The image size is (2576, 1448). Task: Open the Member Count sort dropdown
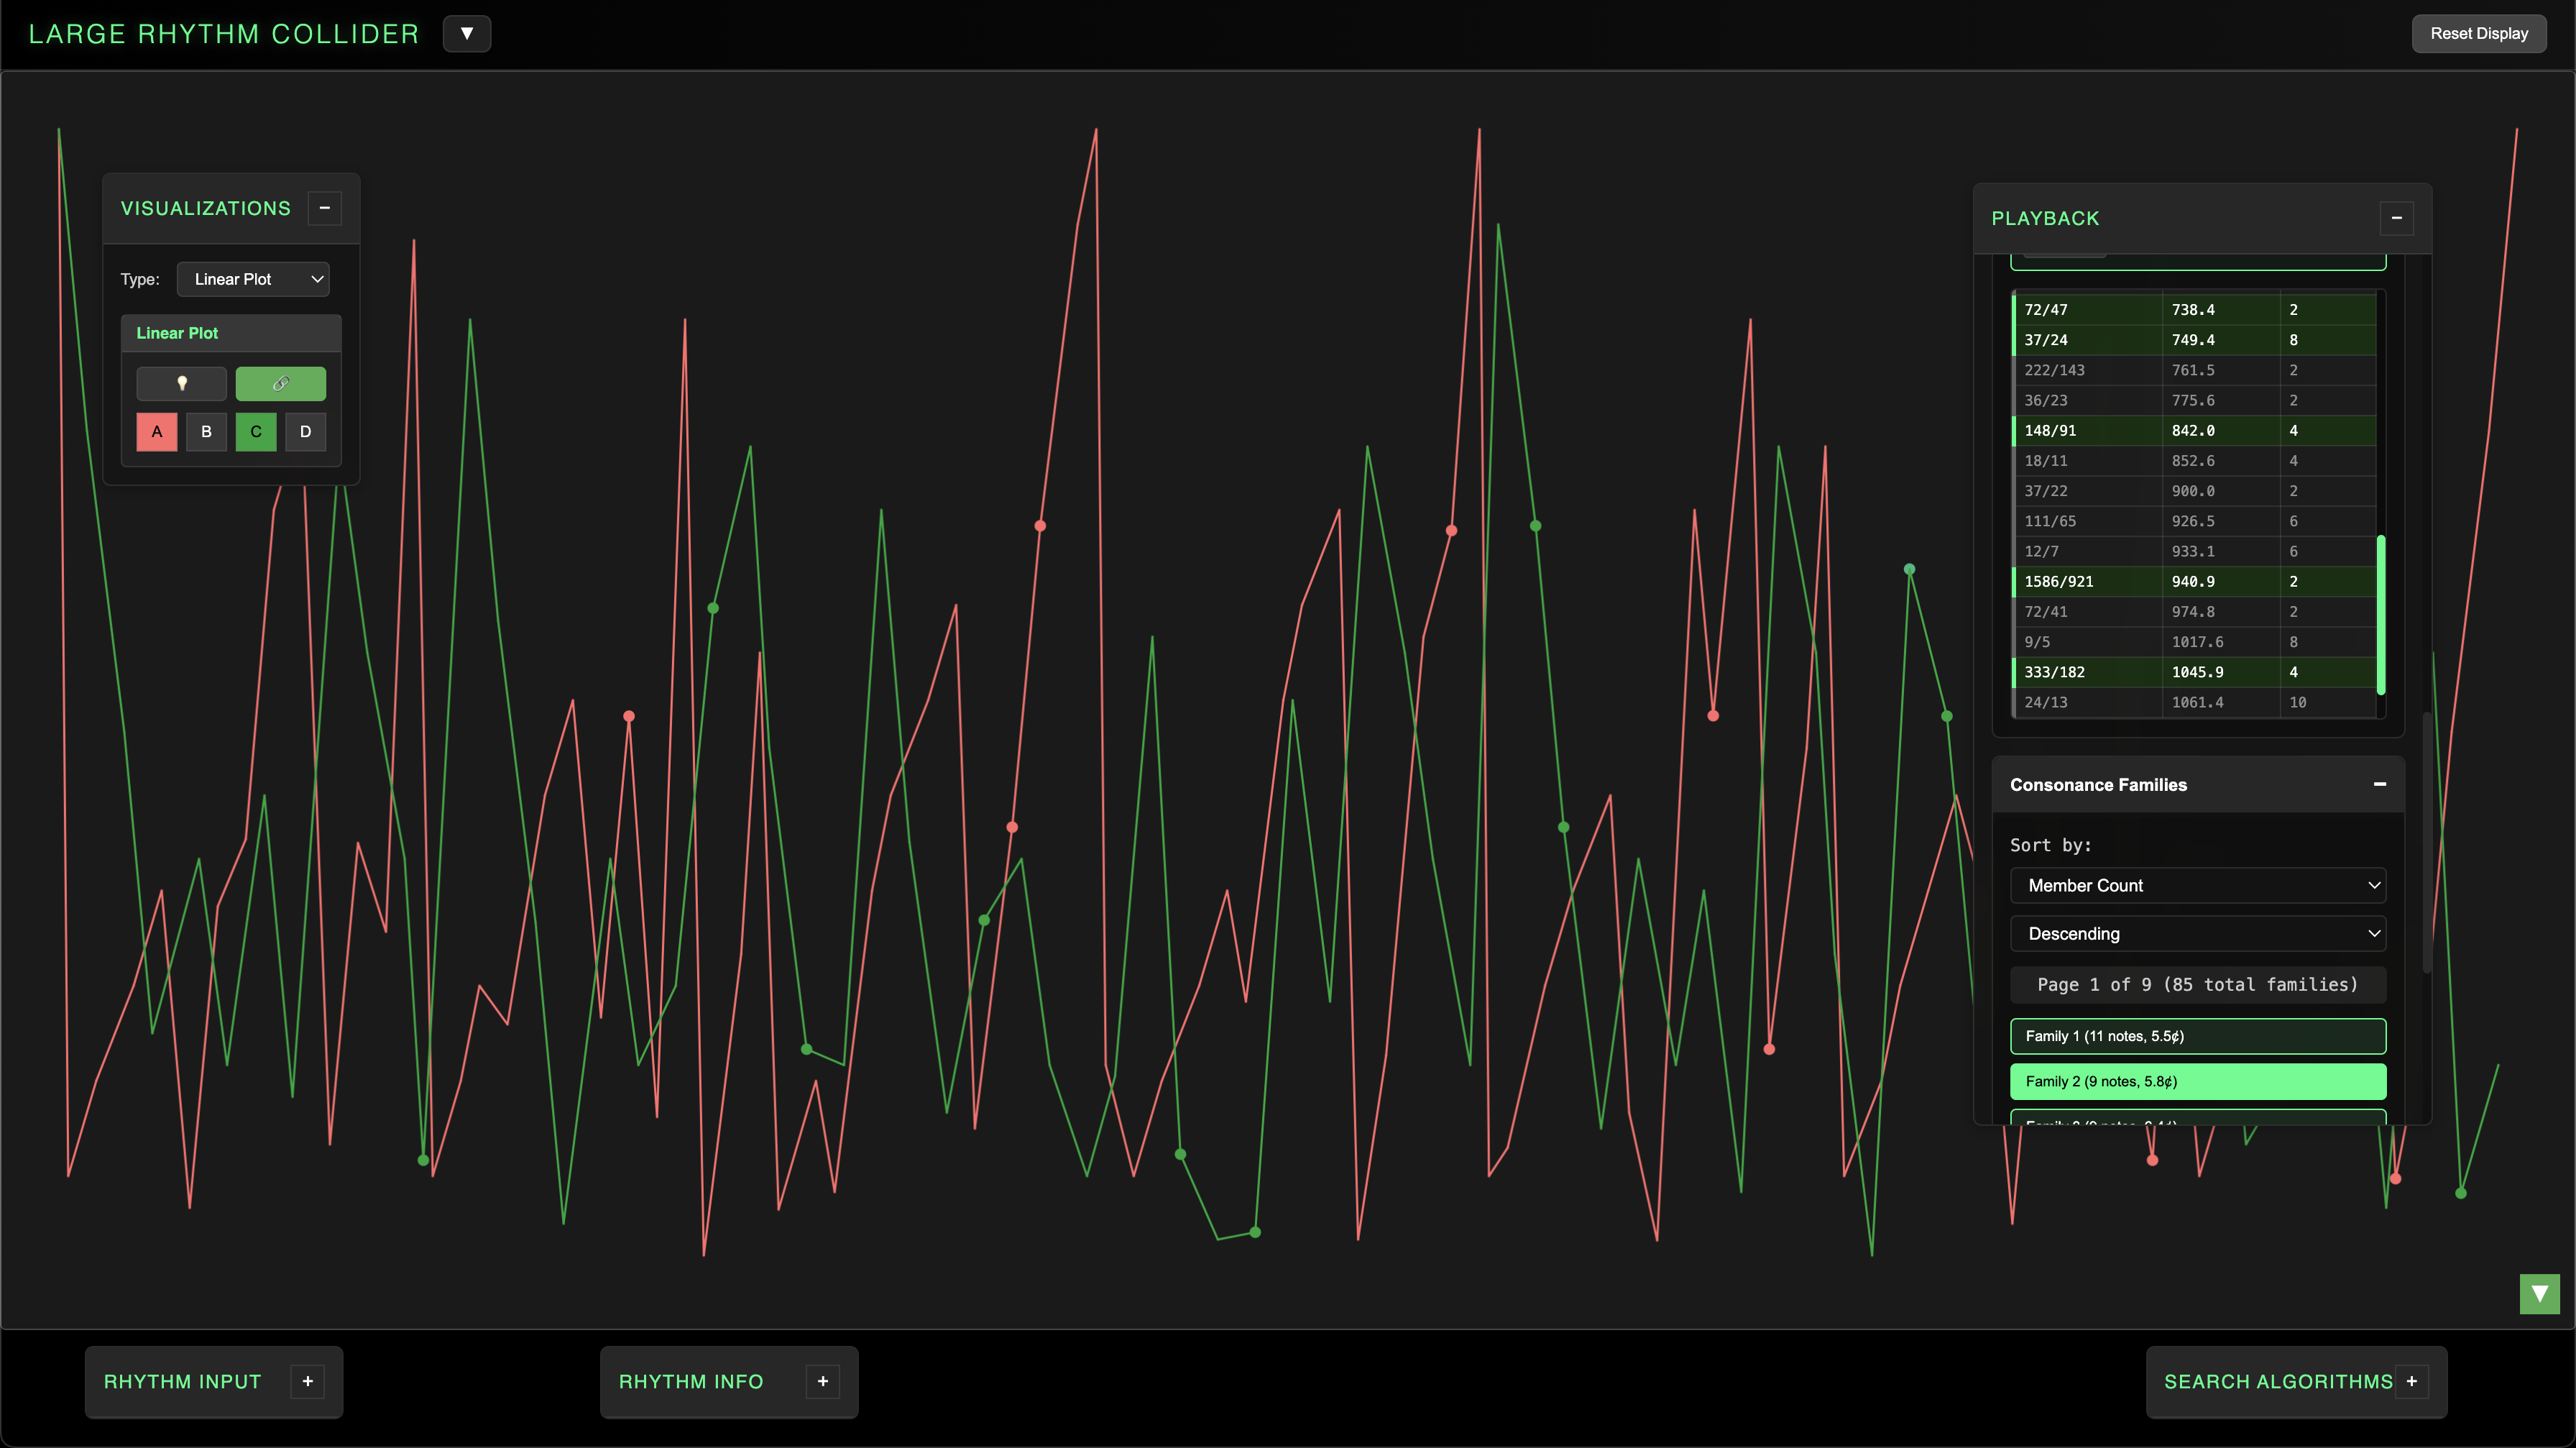pyautogui.click(x=2197, y=885)
